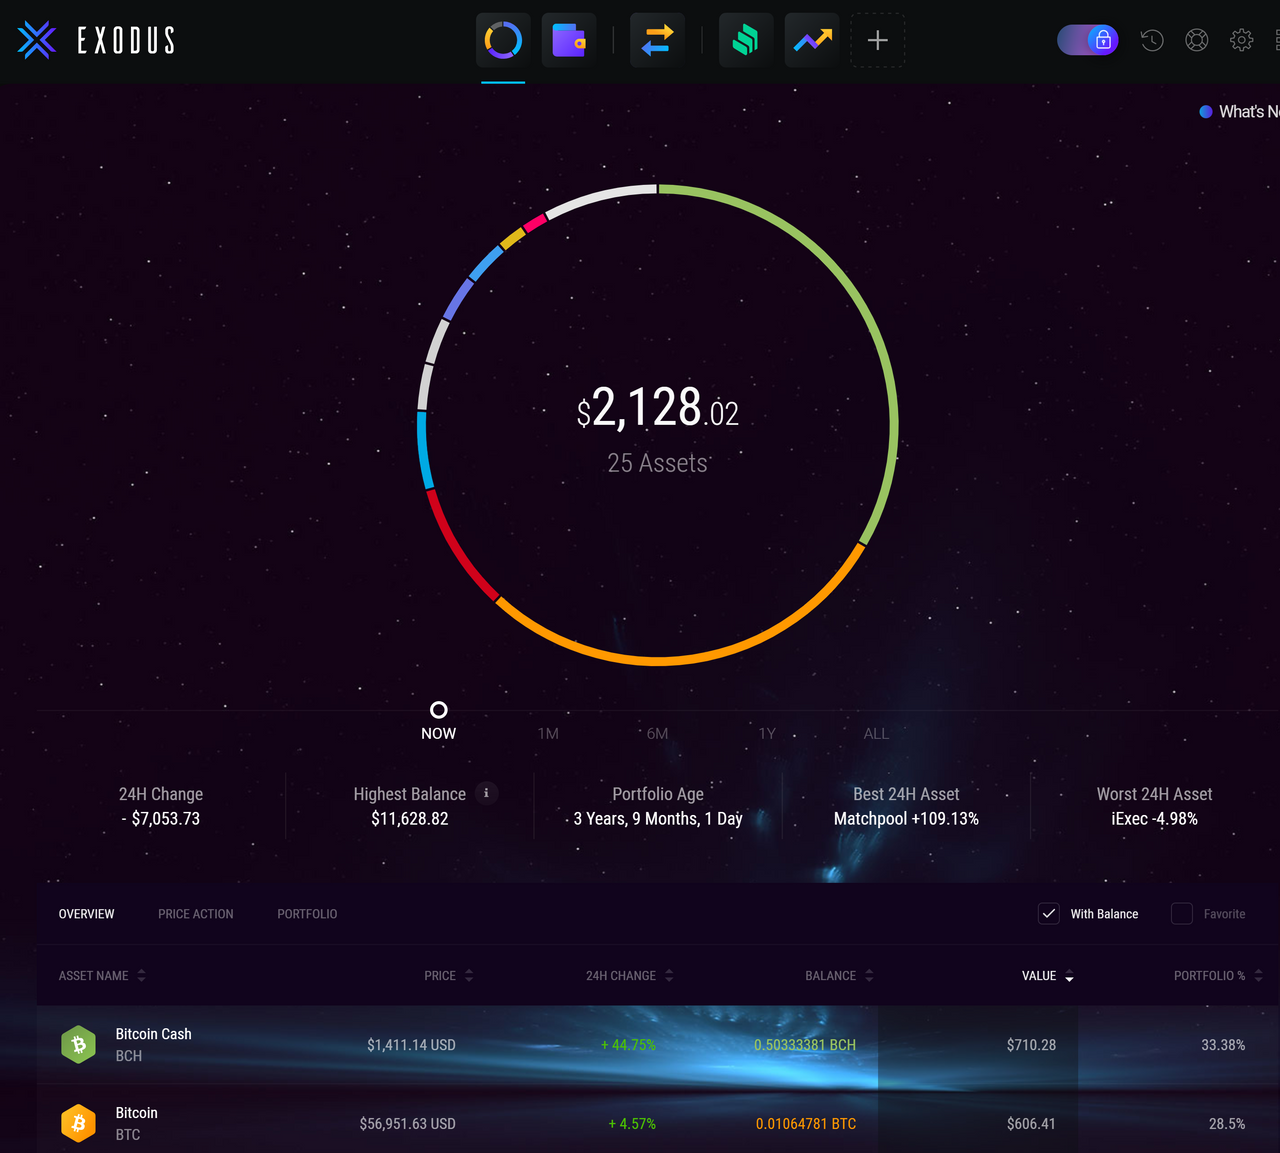Select the ALL time range

pos(876,733)
